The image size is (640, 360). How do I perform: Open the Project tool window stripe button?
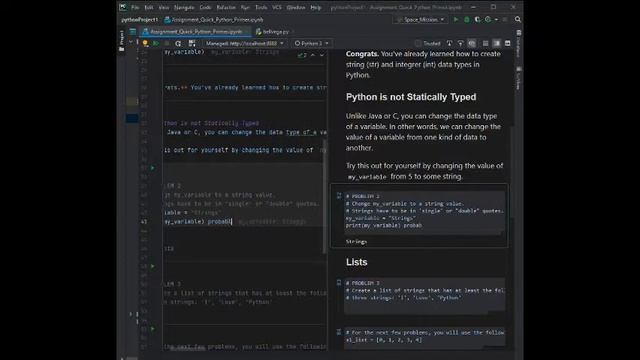click(x=121, y=41)
